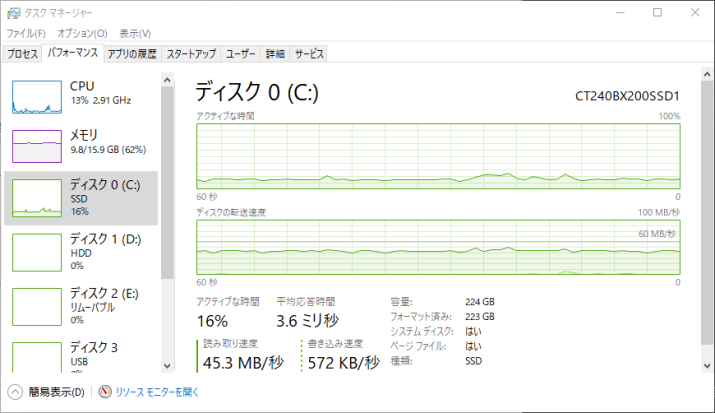Switch to the プロセス tab
The width and height of the screenshot is (715, 413).
pyautogui.click(x=23, y=54)
